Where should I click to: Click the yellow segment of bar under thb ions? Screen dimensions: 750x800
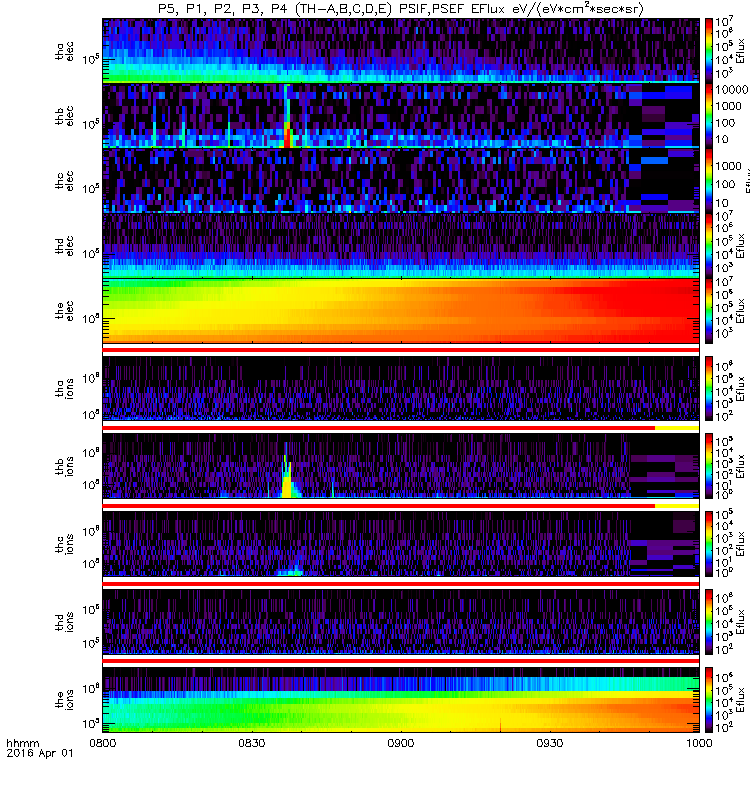677,506
